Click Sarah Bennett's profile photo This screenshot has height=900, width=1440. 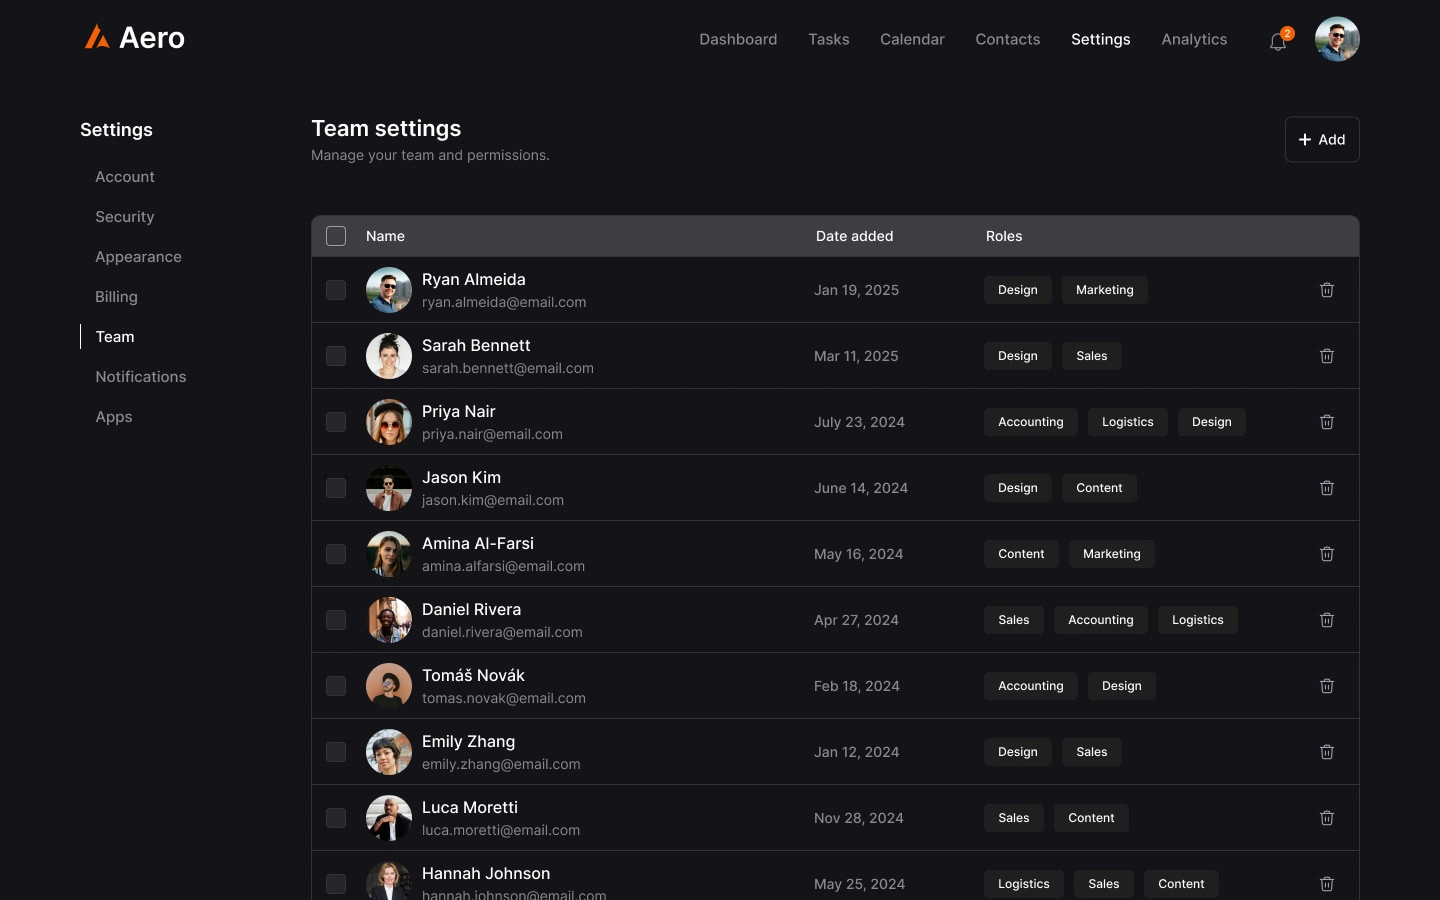pos(389,356)
